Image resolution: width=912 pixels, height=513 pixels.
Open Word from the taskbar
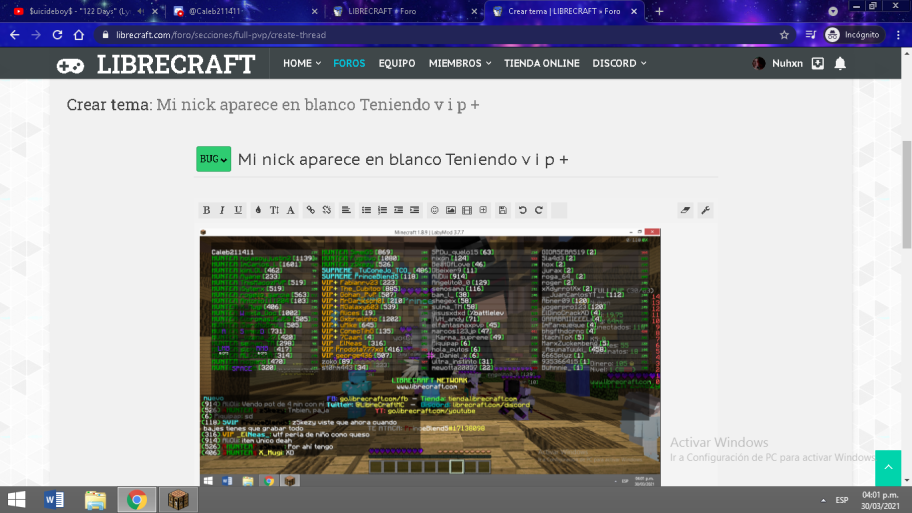click(x=54, y=500)
